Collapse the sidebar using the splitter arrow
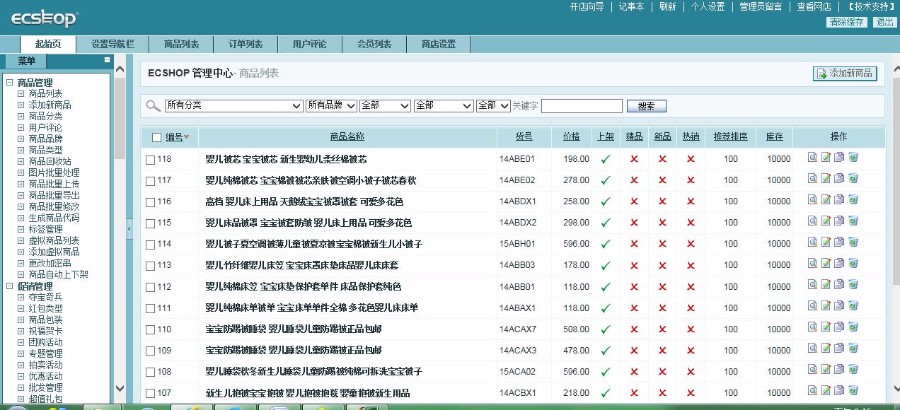The height and width of the screenshot is (410, 900). (x=129, y=229)
